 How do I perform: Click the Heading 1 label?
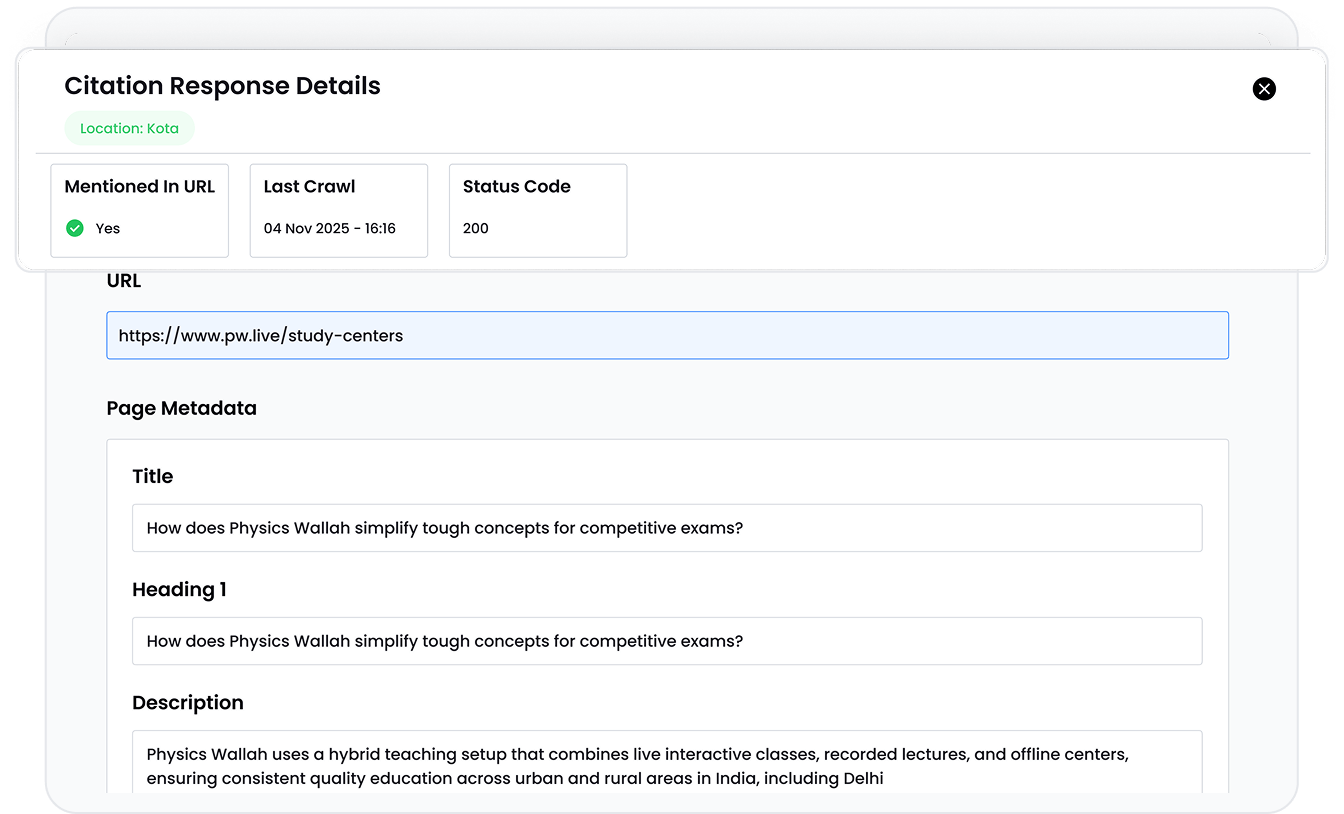click(180, 590)
